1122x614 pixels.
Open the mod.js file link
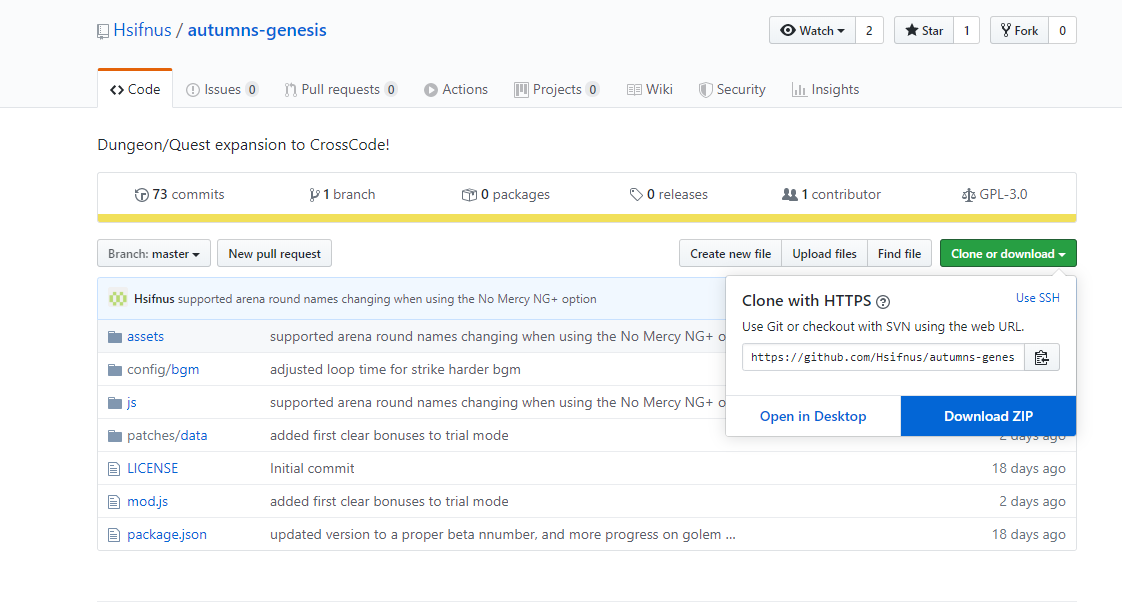pyautogui.click(x=147, y=502)
